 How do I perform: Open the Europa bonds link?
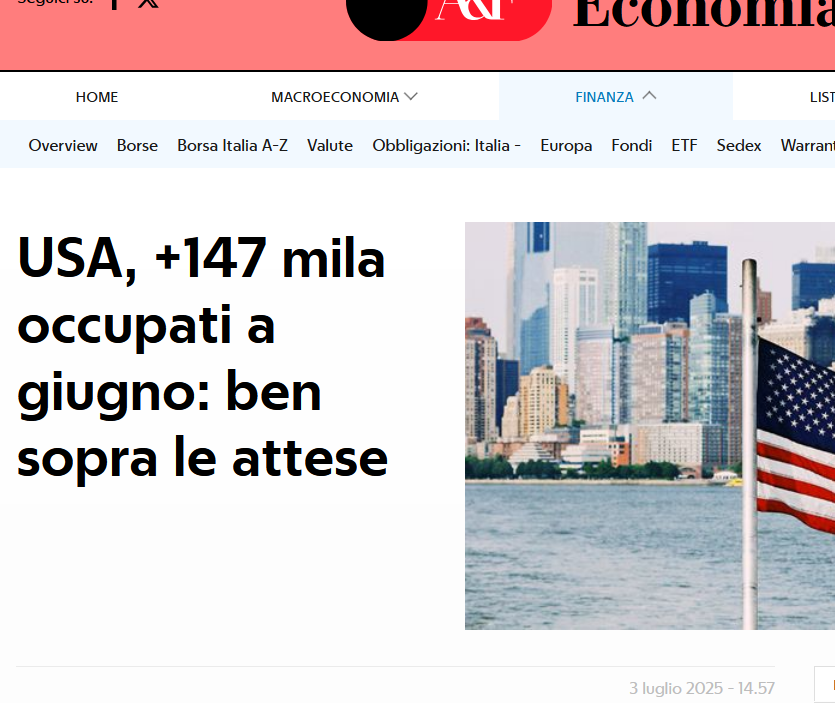coord(566,145)
